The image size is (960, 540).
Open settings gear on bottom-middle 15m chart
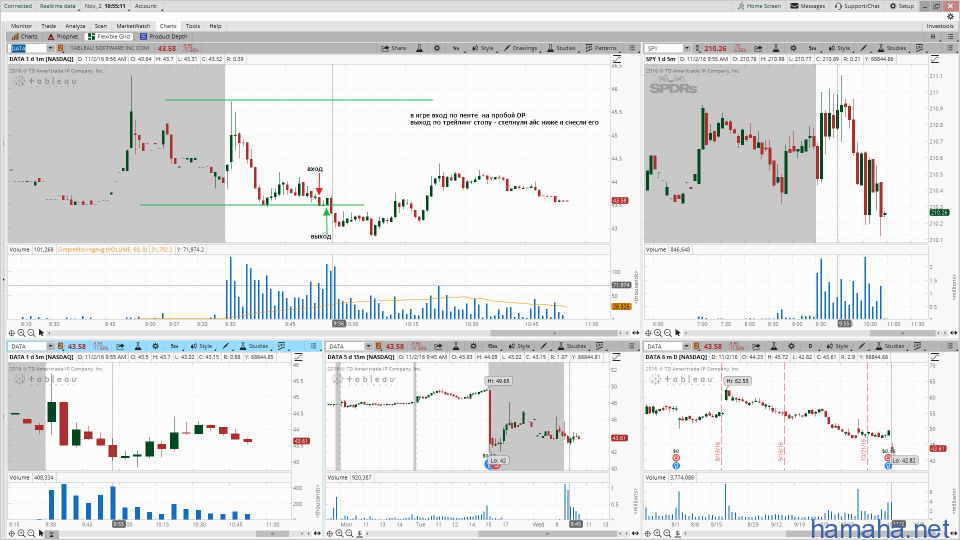click(x=473, y=346)
